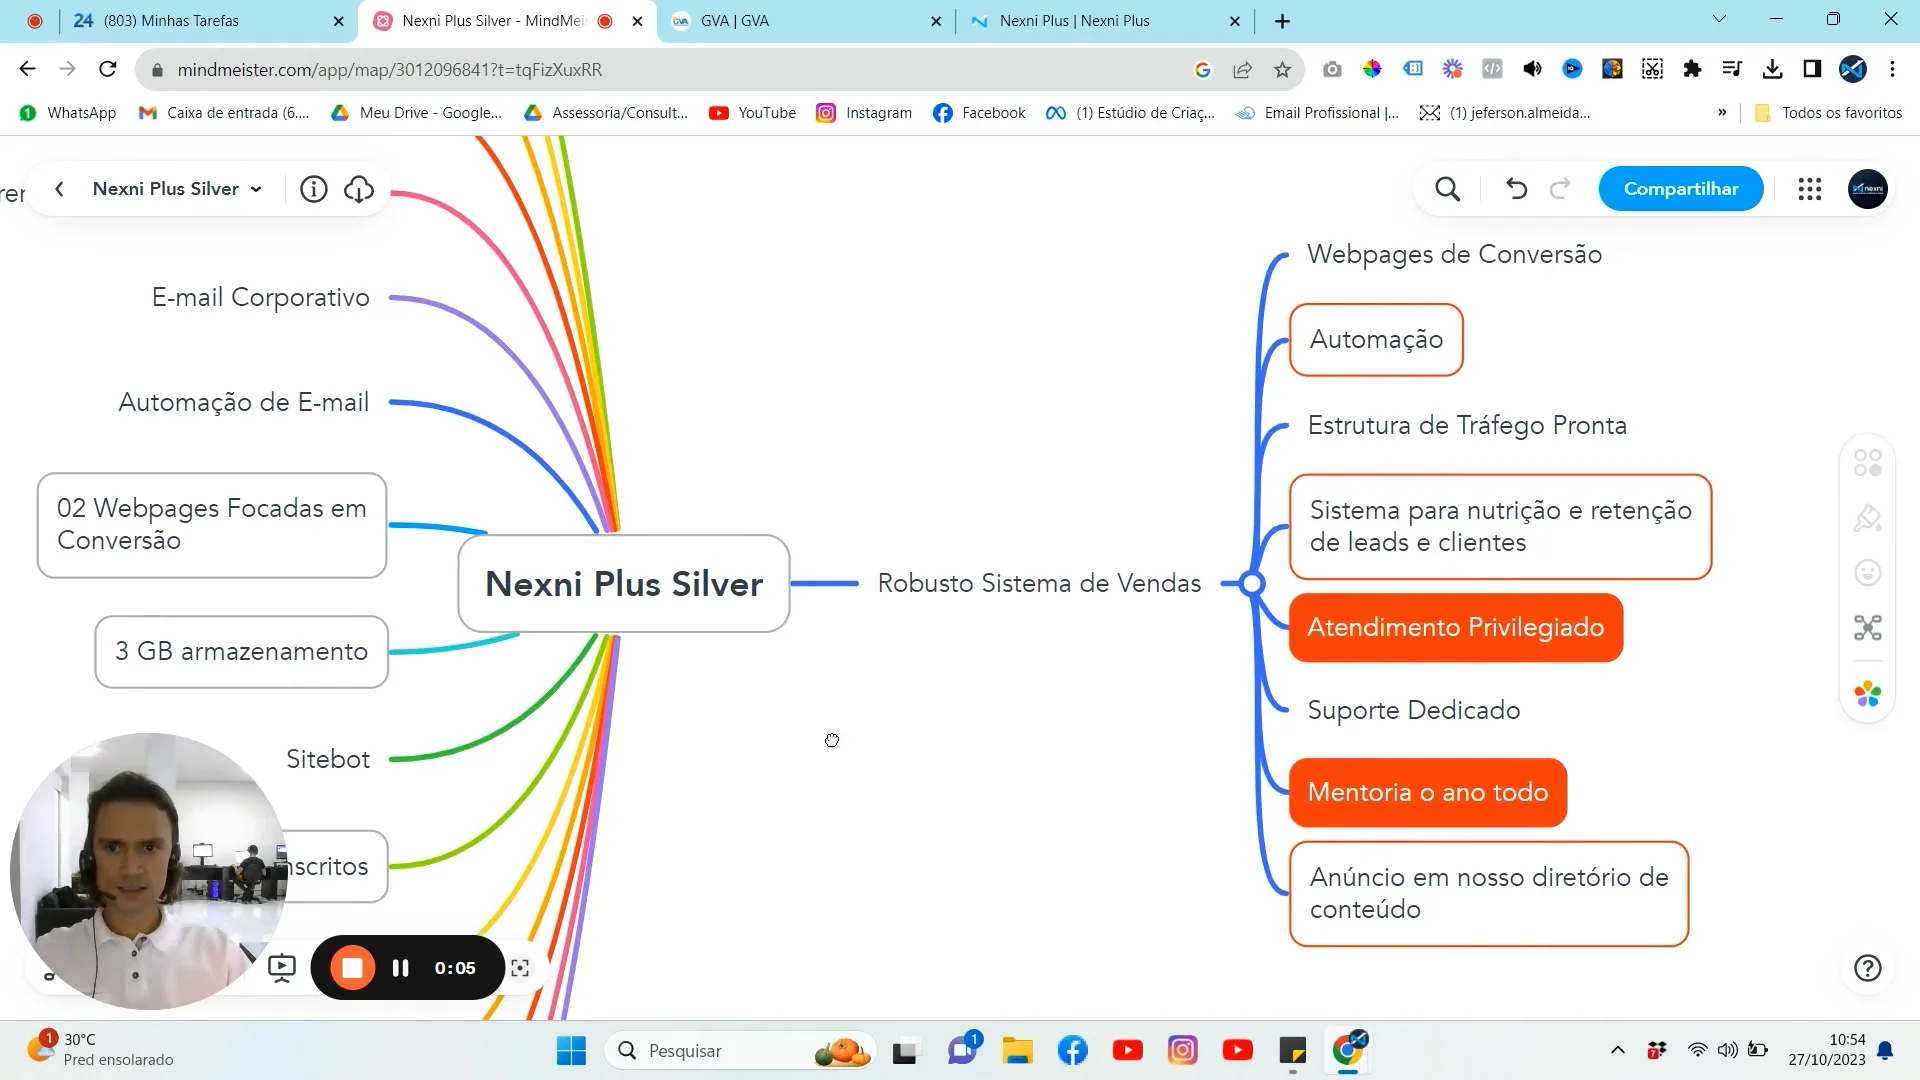Open the map layout icon
Image resolution: width=1920 pixels, height=1080 pixels.
(1867, 628)
